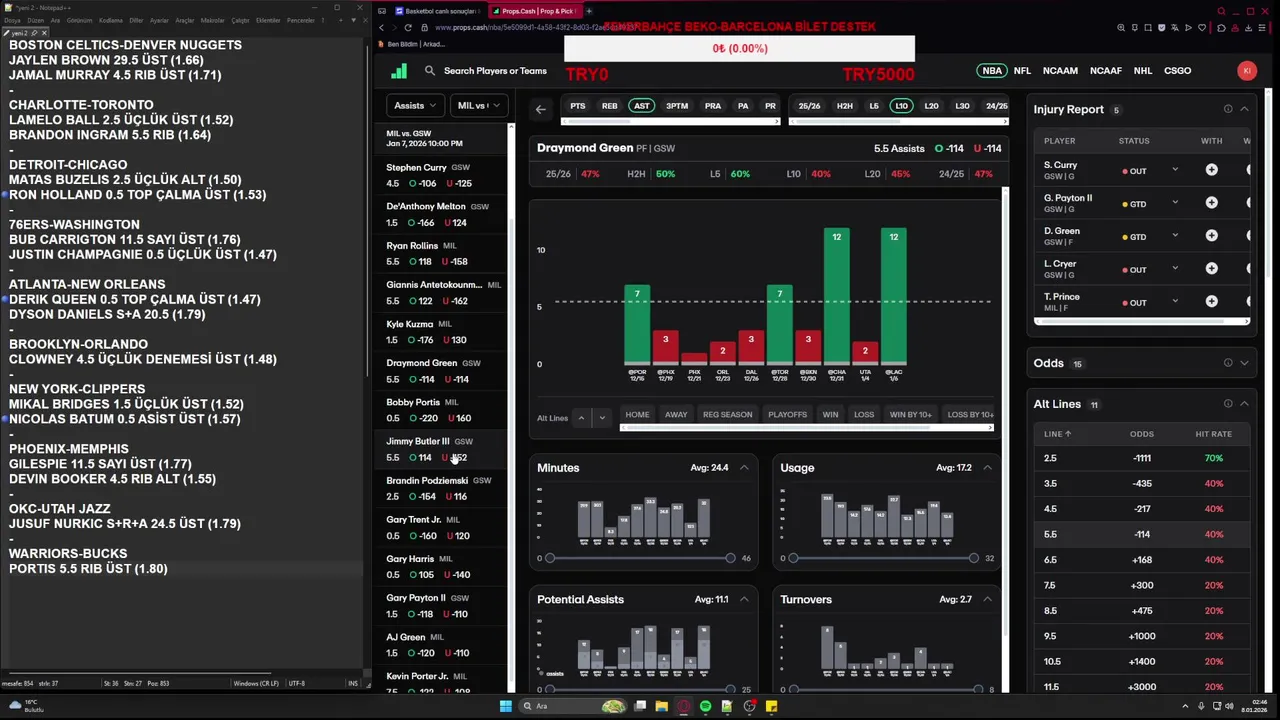Open a new browser tab
1280x720 pixels.
[589, 11]
